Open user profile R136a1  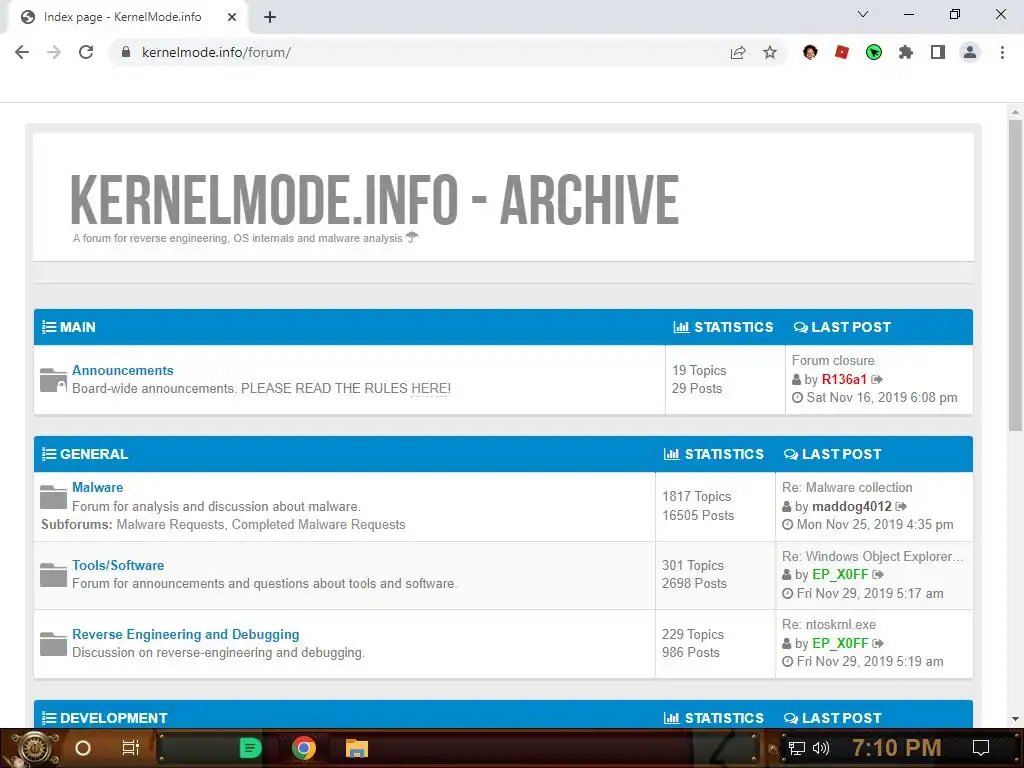coord(844,379)
